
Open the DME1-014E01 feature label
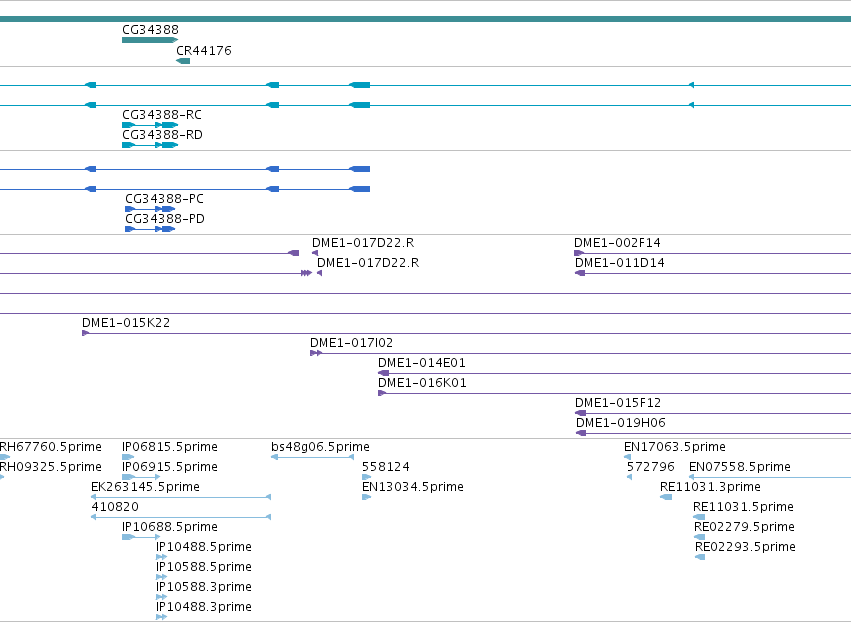pos(422,363)
